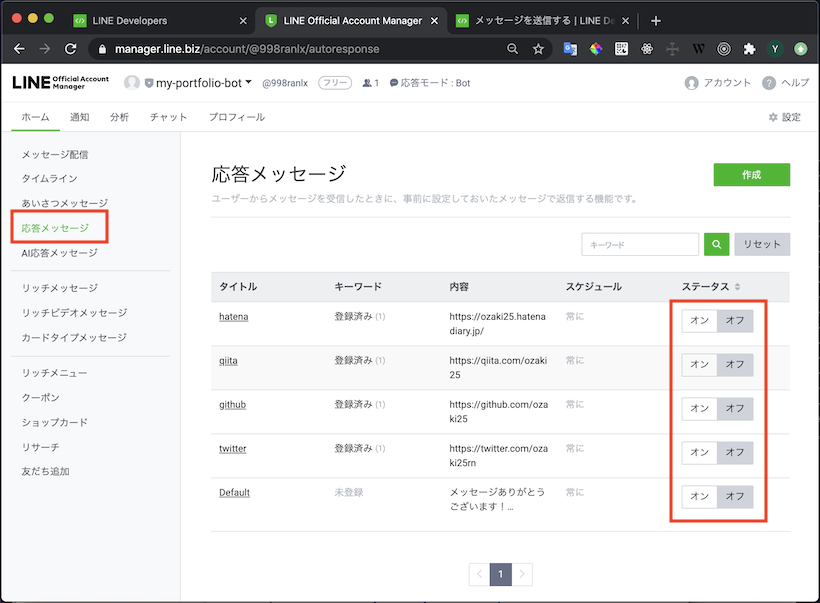Expand the my-portfolio-bot account dropdown
The image size is (820, 603).
point(248,82)
